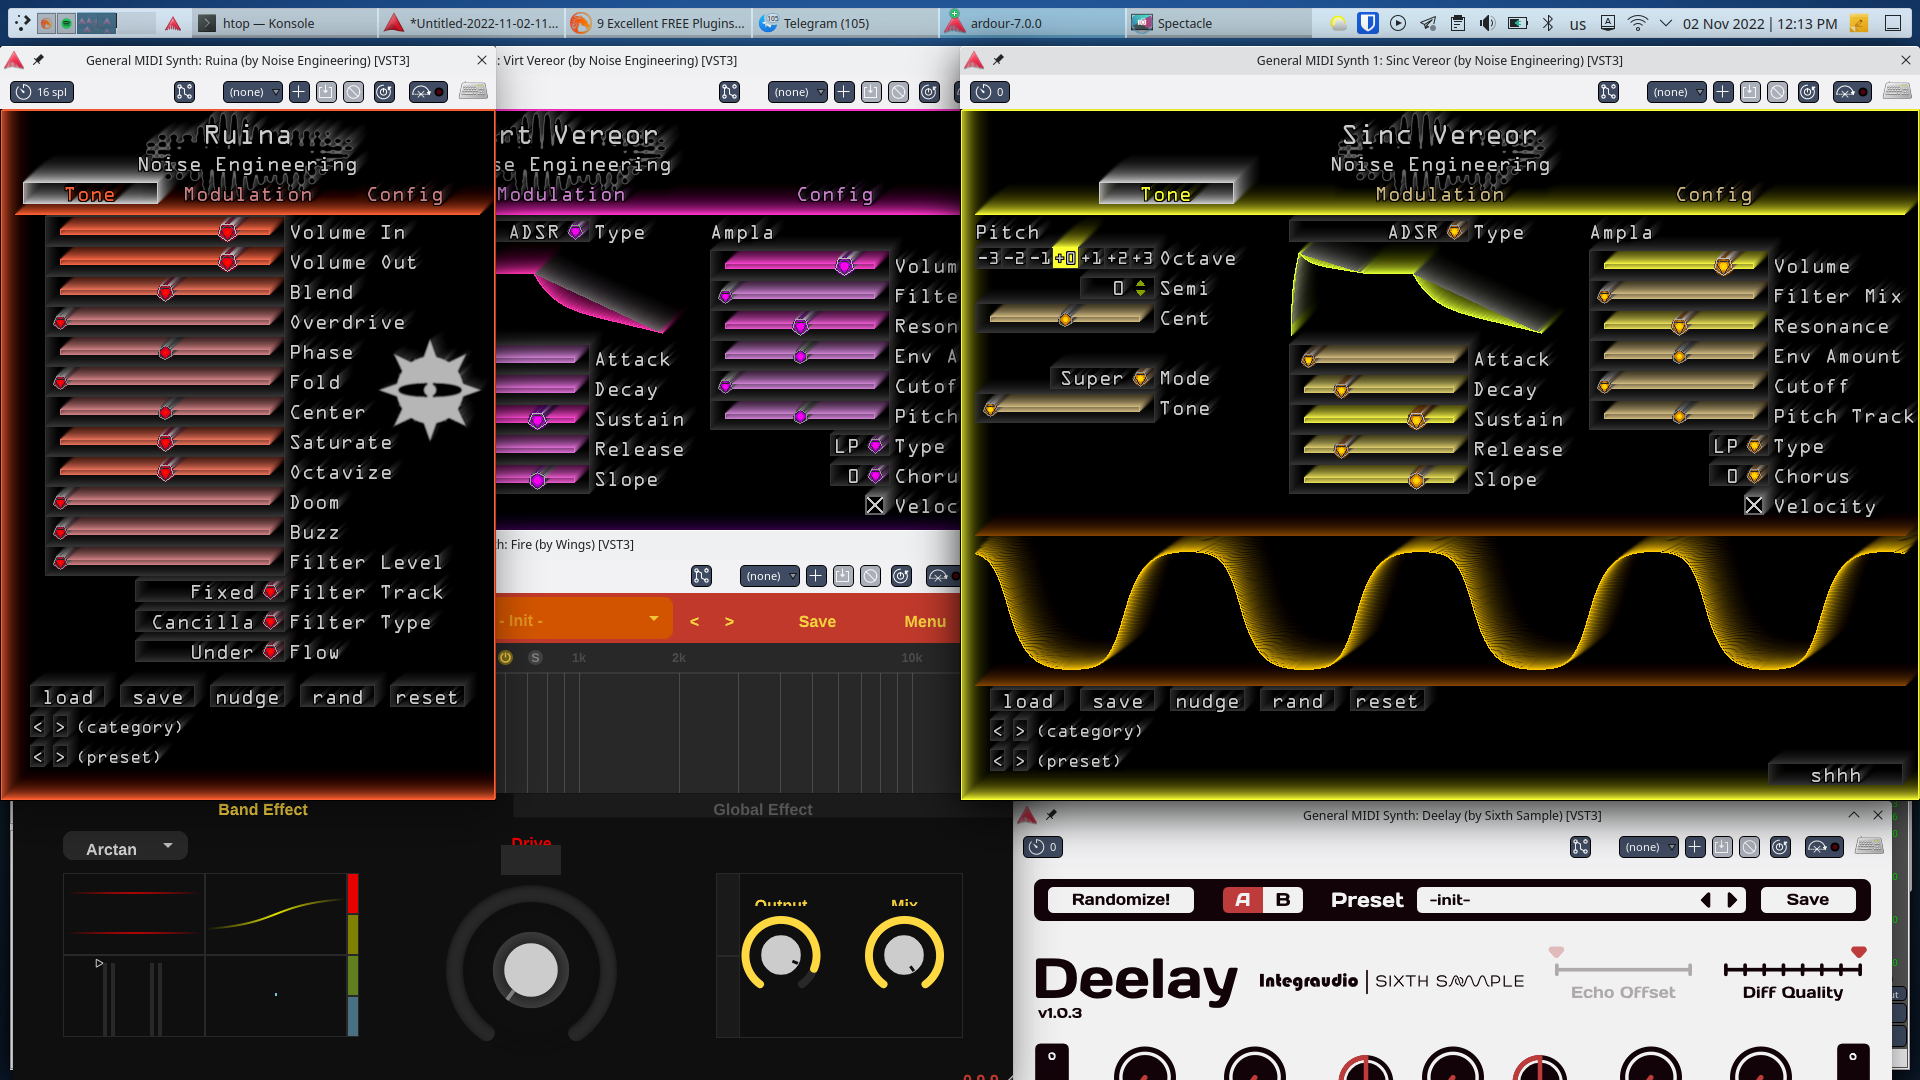
Task: Click delete preset icon in Virt Vereor toolbar
Action: [x=899, y=92]
